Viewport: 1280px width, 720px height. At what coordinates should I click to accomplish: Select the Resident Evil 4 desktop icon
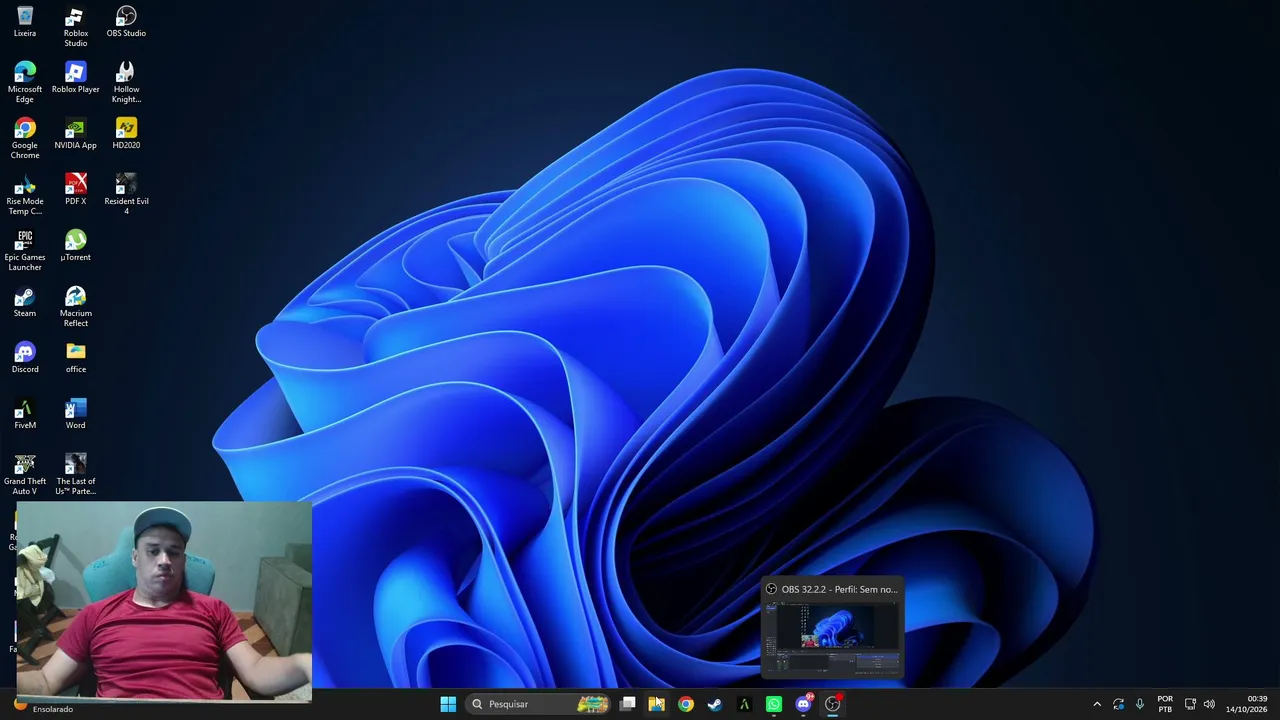pyautogui.click(x=126, y=195)
